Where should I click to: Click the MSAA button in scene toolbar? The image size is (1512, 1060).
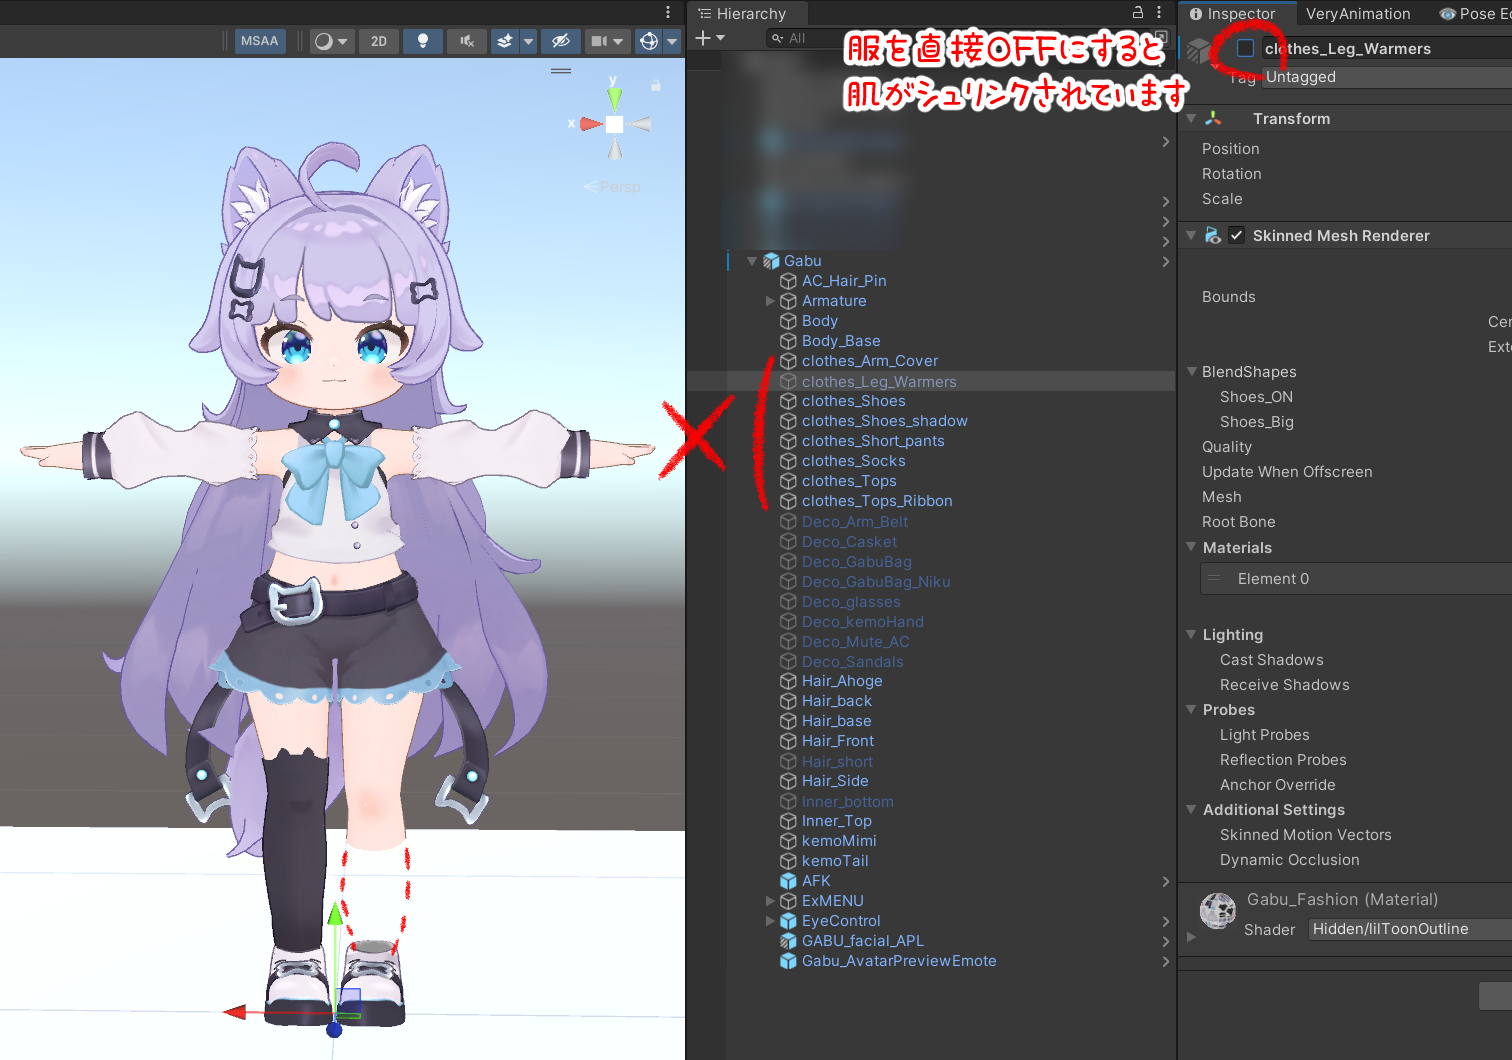coord(260,41)
